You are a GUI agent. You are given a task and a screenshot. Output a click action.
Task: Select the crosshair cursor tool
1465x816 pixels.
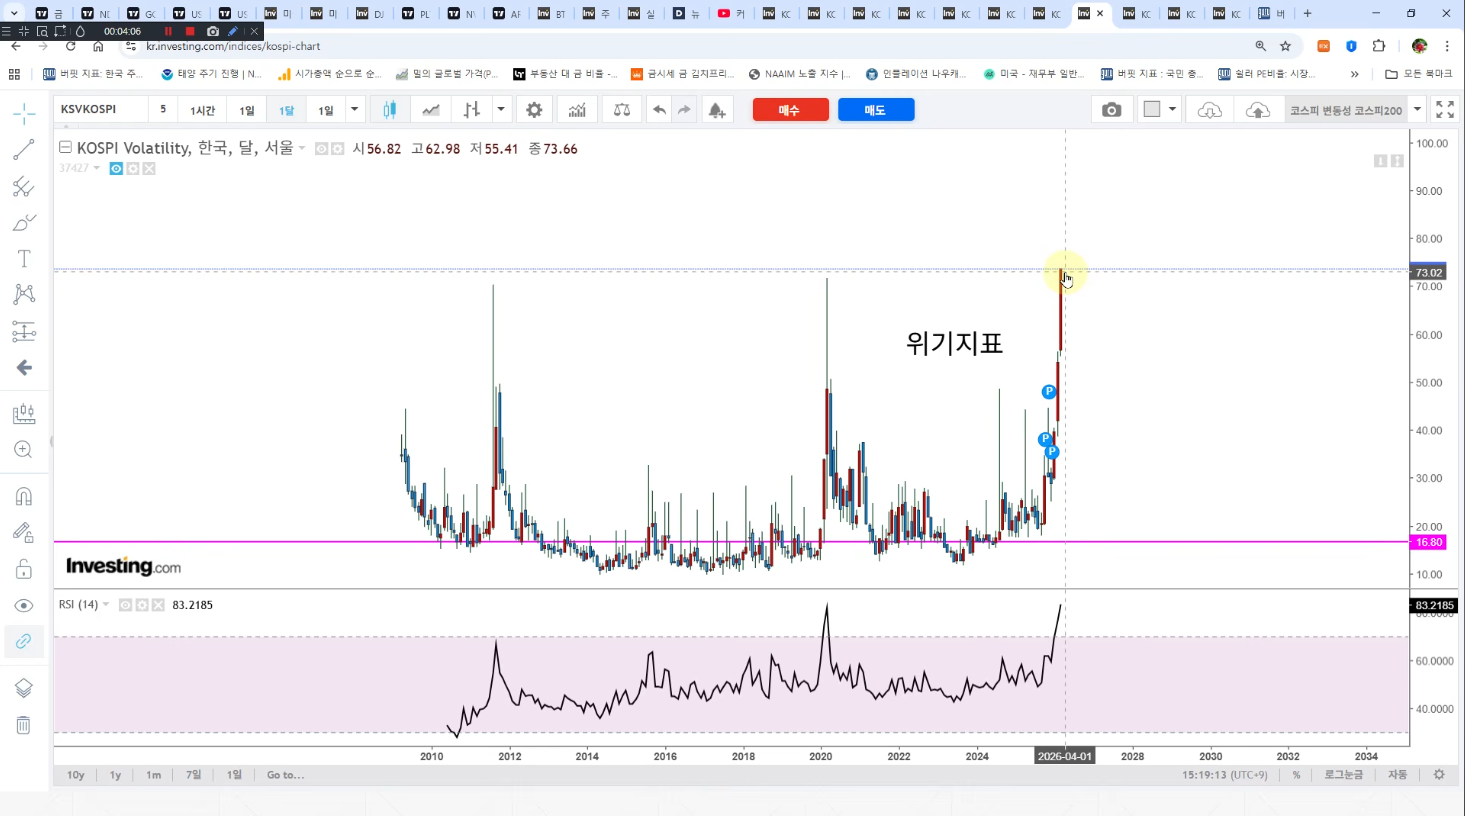[x=24, y=113]
